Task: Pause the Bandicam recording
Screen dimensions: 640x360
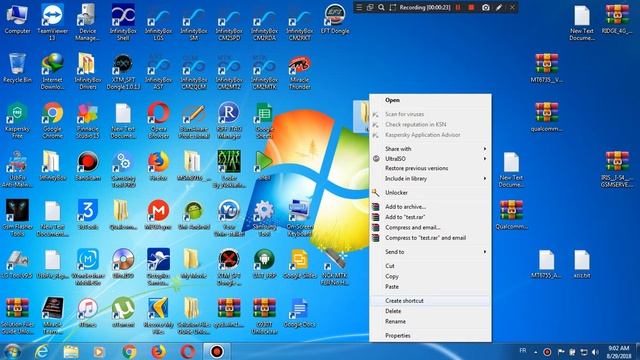Action: [x=458, y=7]
